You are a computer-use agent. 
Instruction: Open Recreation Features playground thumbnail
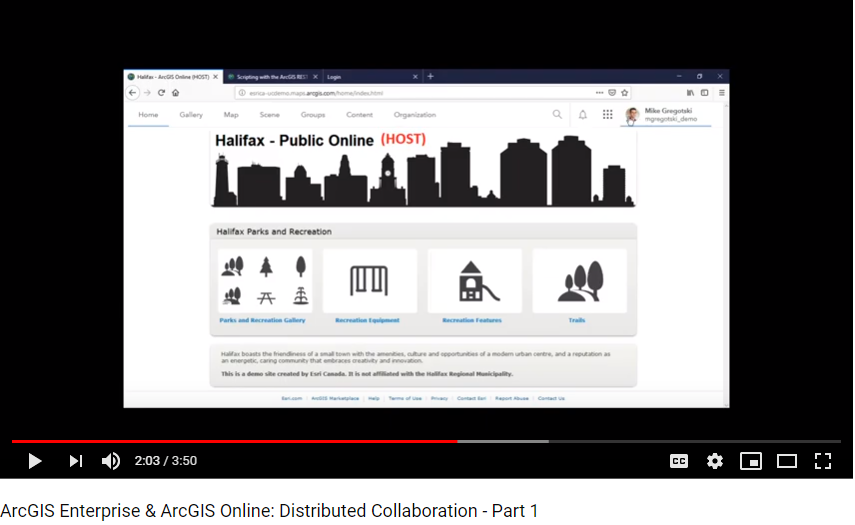tap(474, 281)
